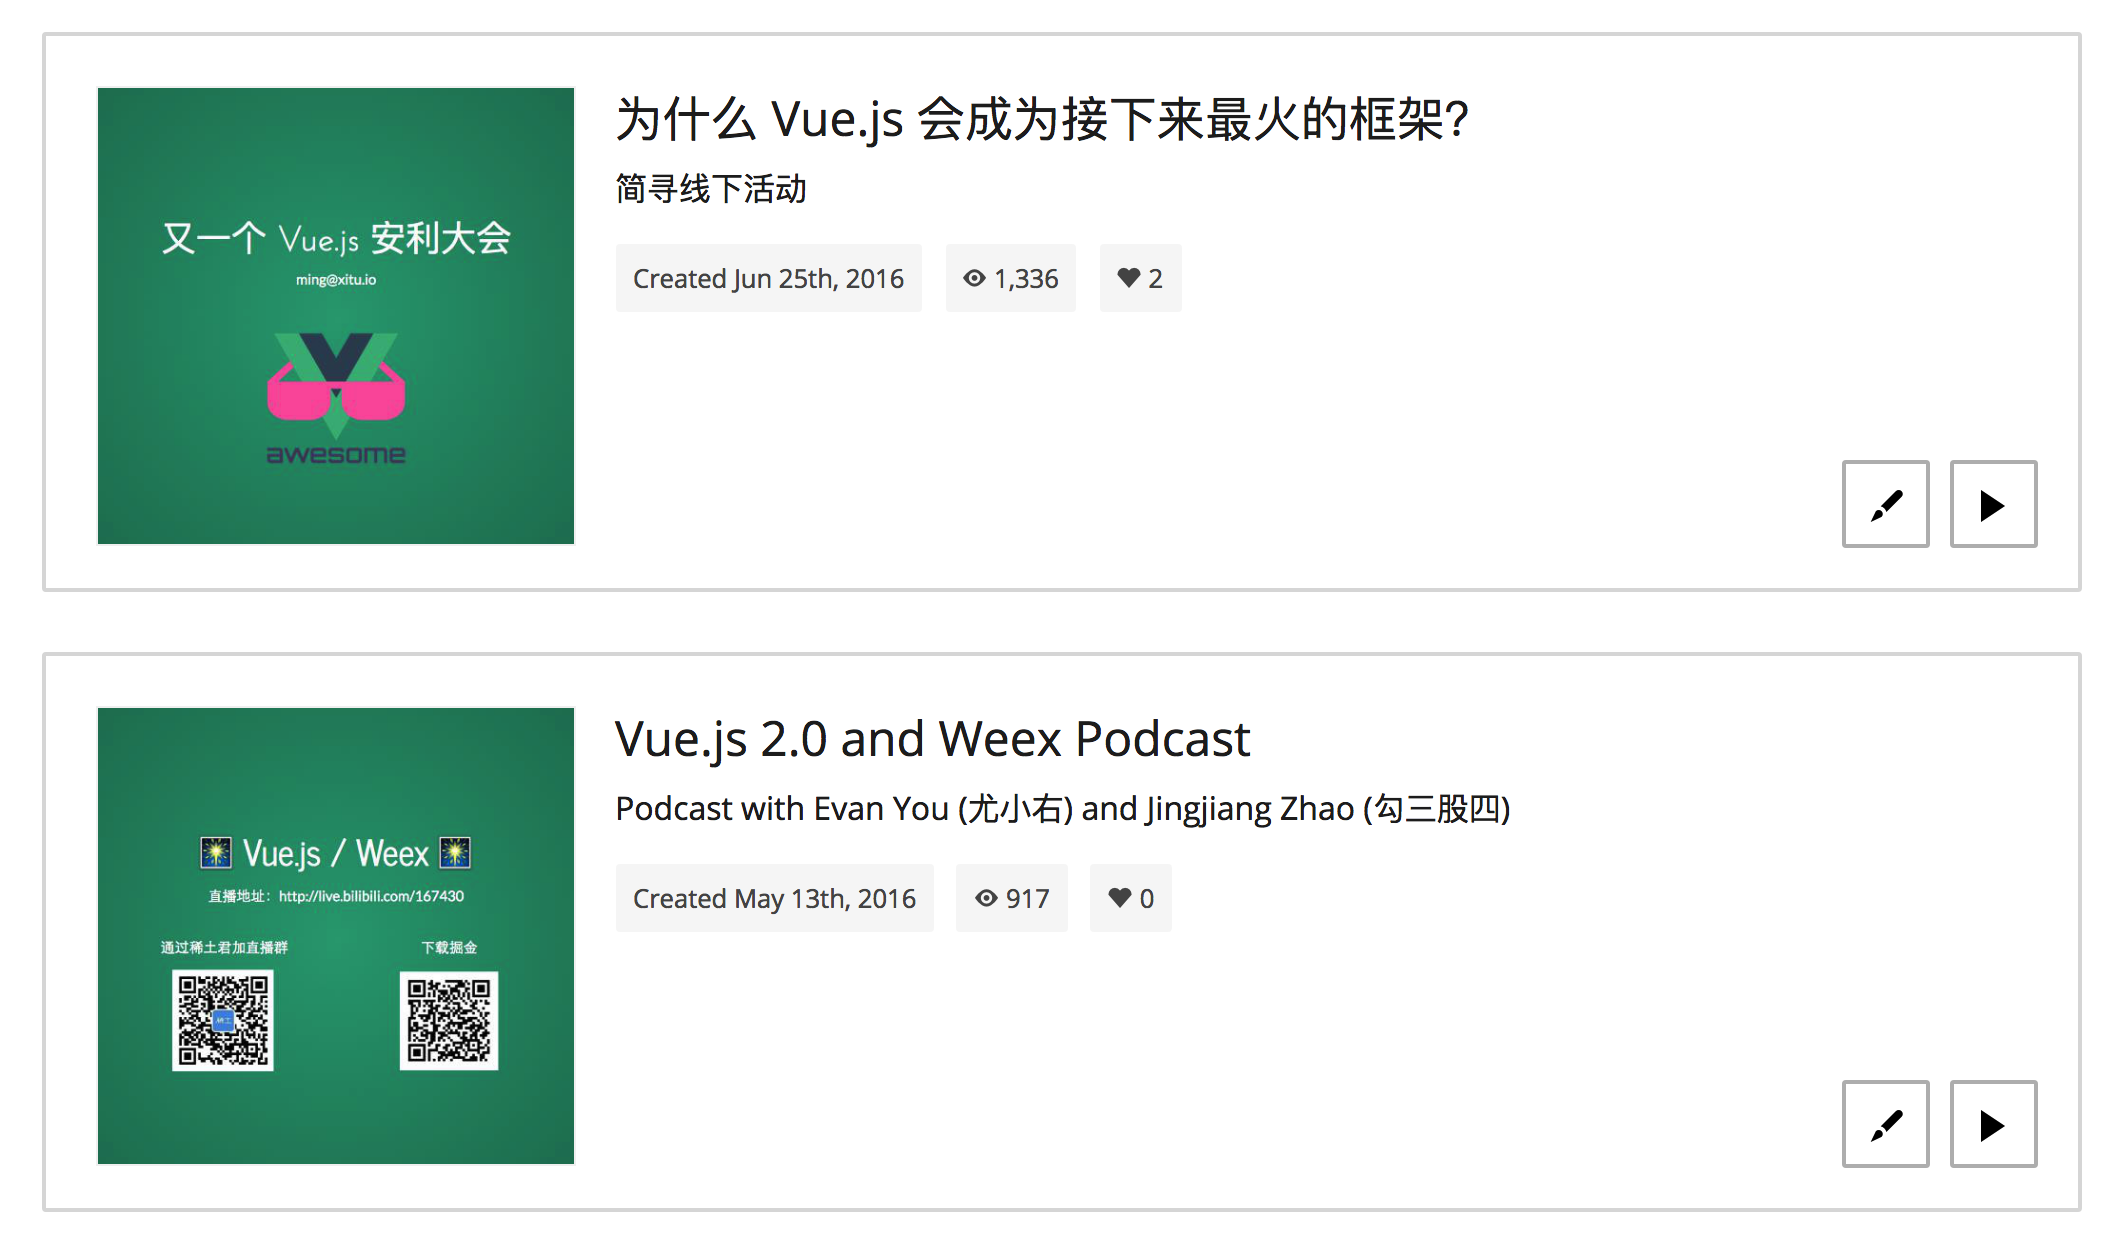Click the Podcast with Evan You description

tap(1063, 808)
